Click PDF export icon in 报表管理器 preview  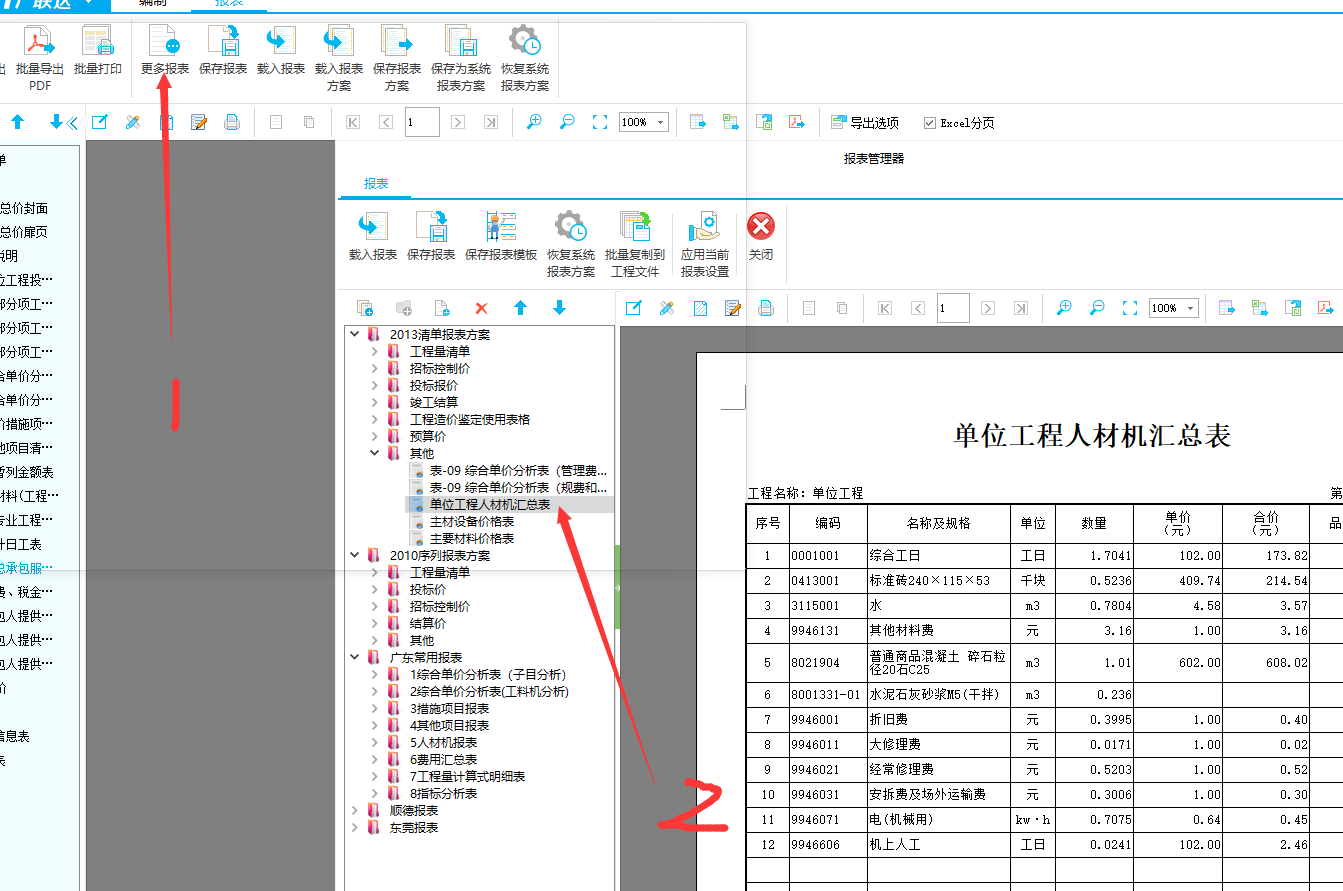coord(1327,308)
